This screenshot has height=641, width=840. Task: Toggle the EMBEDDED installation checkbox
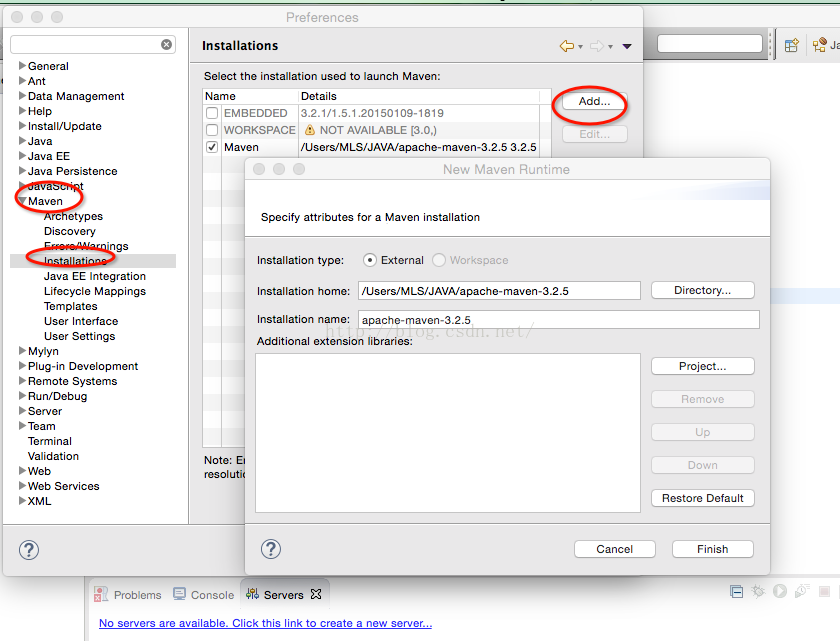212,113
